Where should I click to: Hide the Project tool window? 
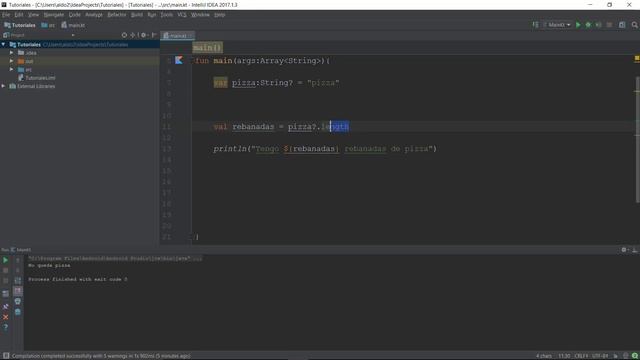pos(154,35)
